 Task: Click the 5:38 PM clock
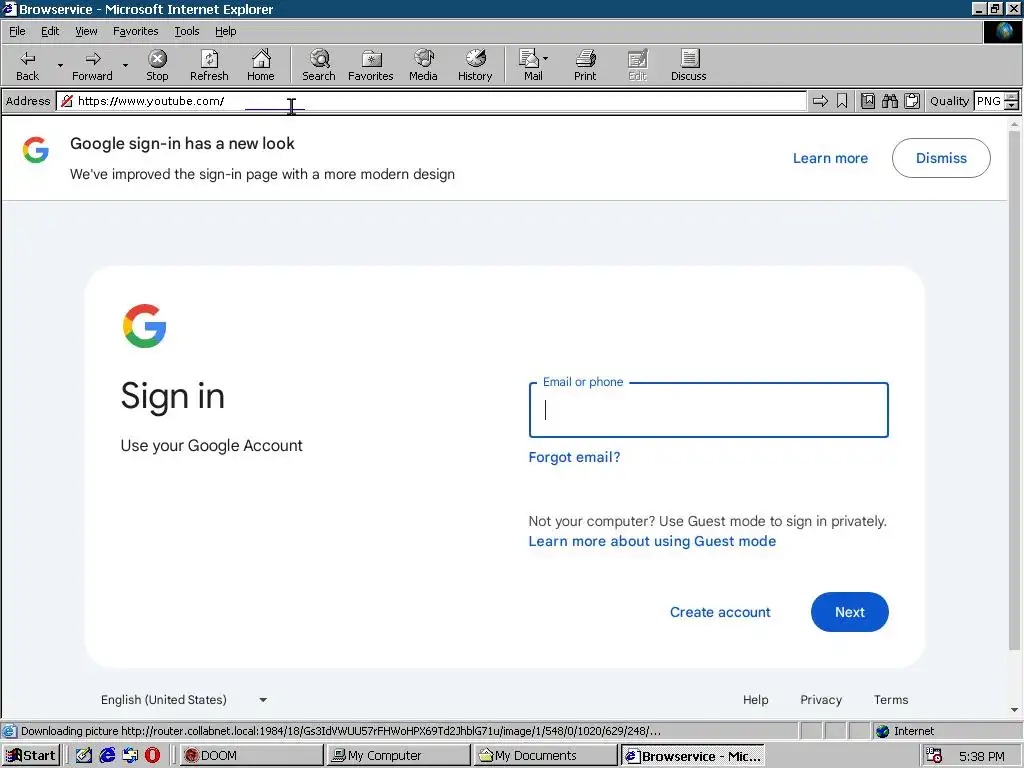pyautogui.click(x=982, y=756)
